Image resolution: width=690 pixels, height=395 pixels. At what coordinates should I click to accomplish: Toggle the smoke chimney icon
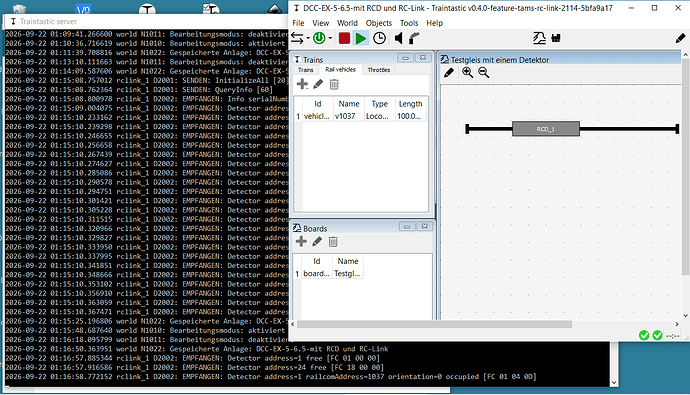point(414,39)
